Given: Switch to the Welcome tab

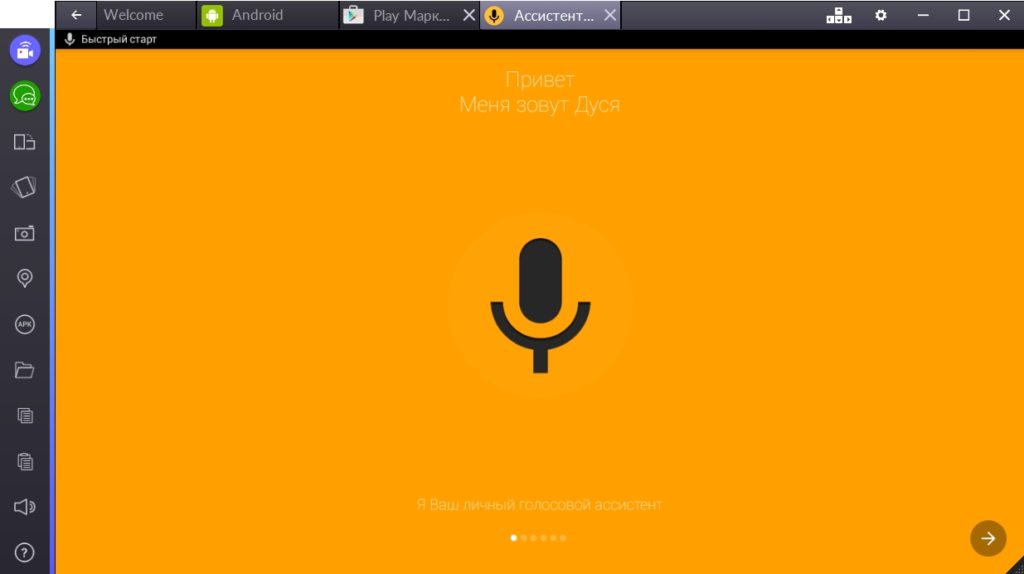Looking at the screenshot, I should click(x=133, y=15).
